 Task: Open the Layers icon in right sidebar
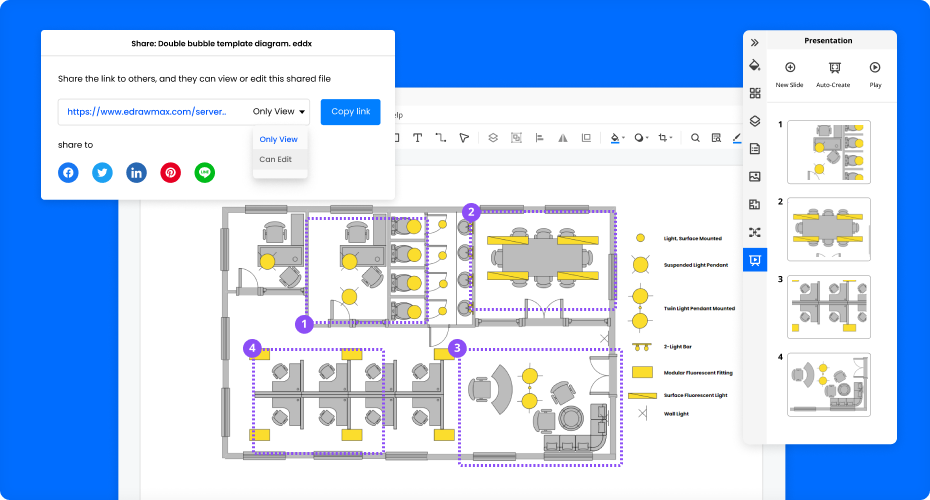click(755, 121)
